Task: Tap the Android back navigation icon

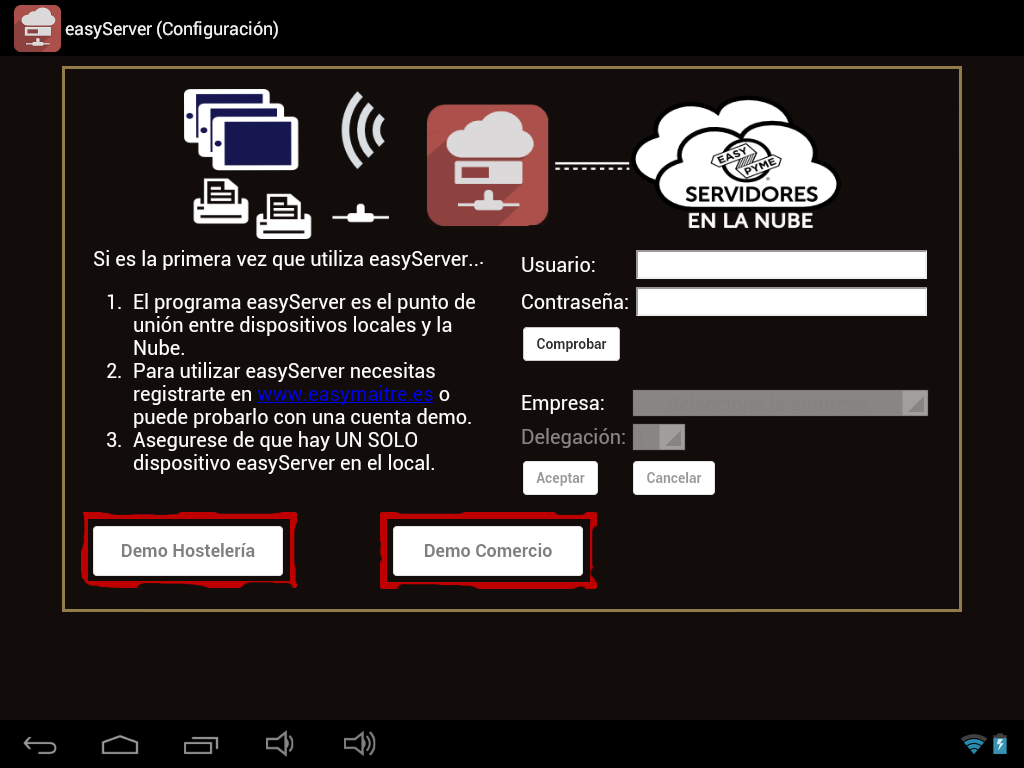Action: coord(40,744)
